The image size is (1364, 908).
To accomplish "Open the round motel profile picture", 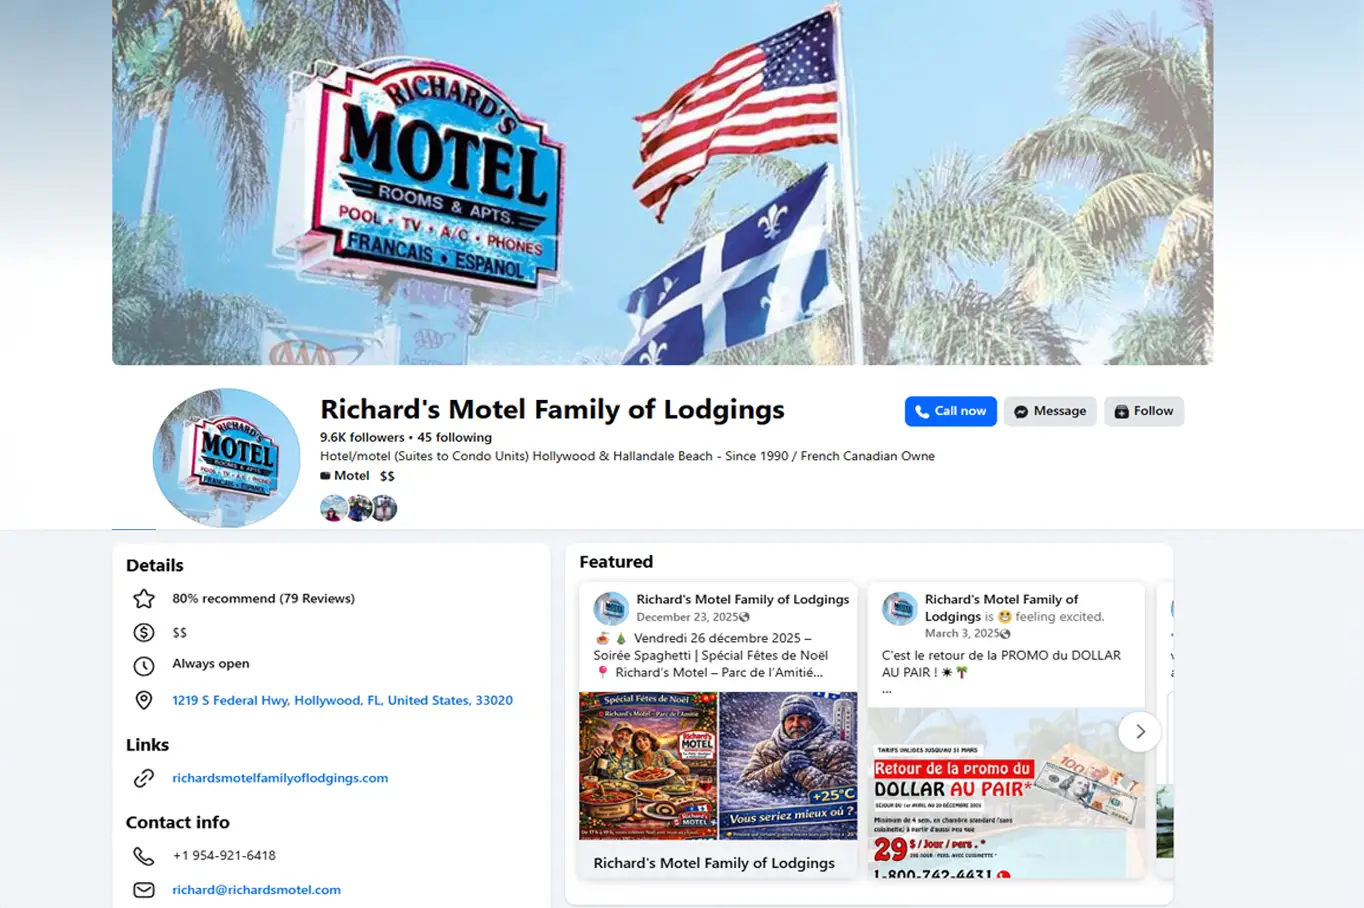I will 226,458.
